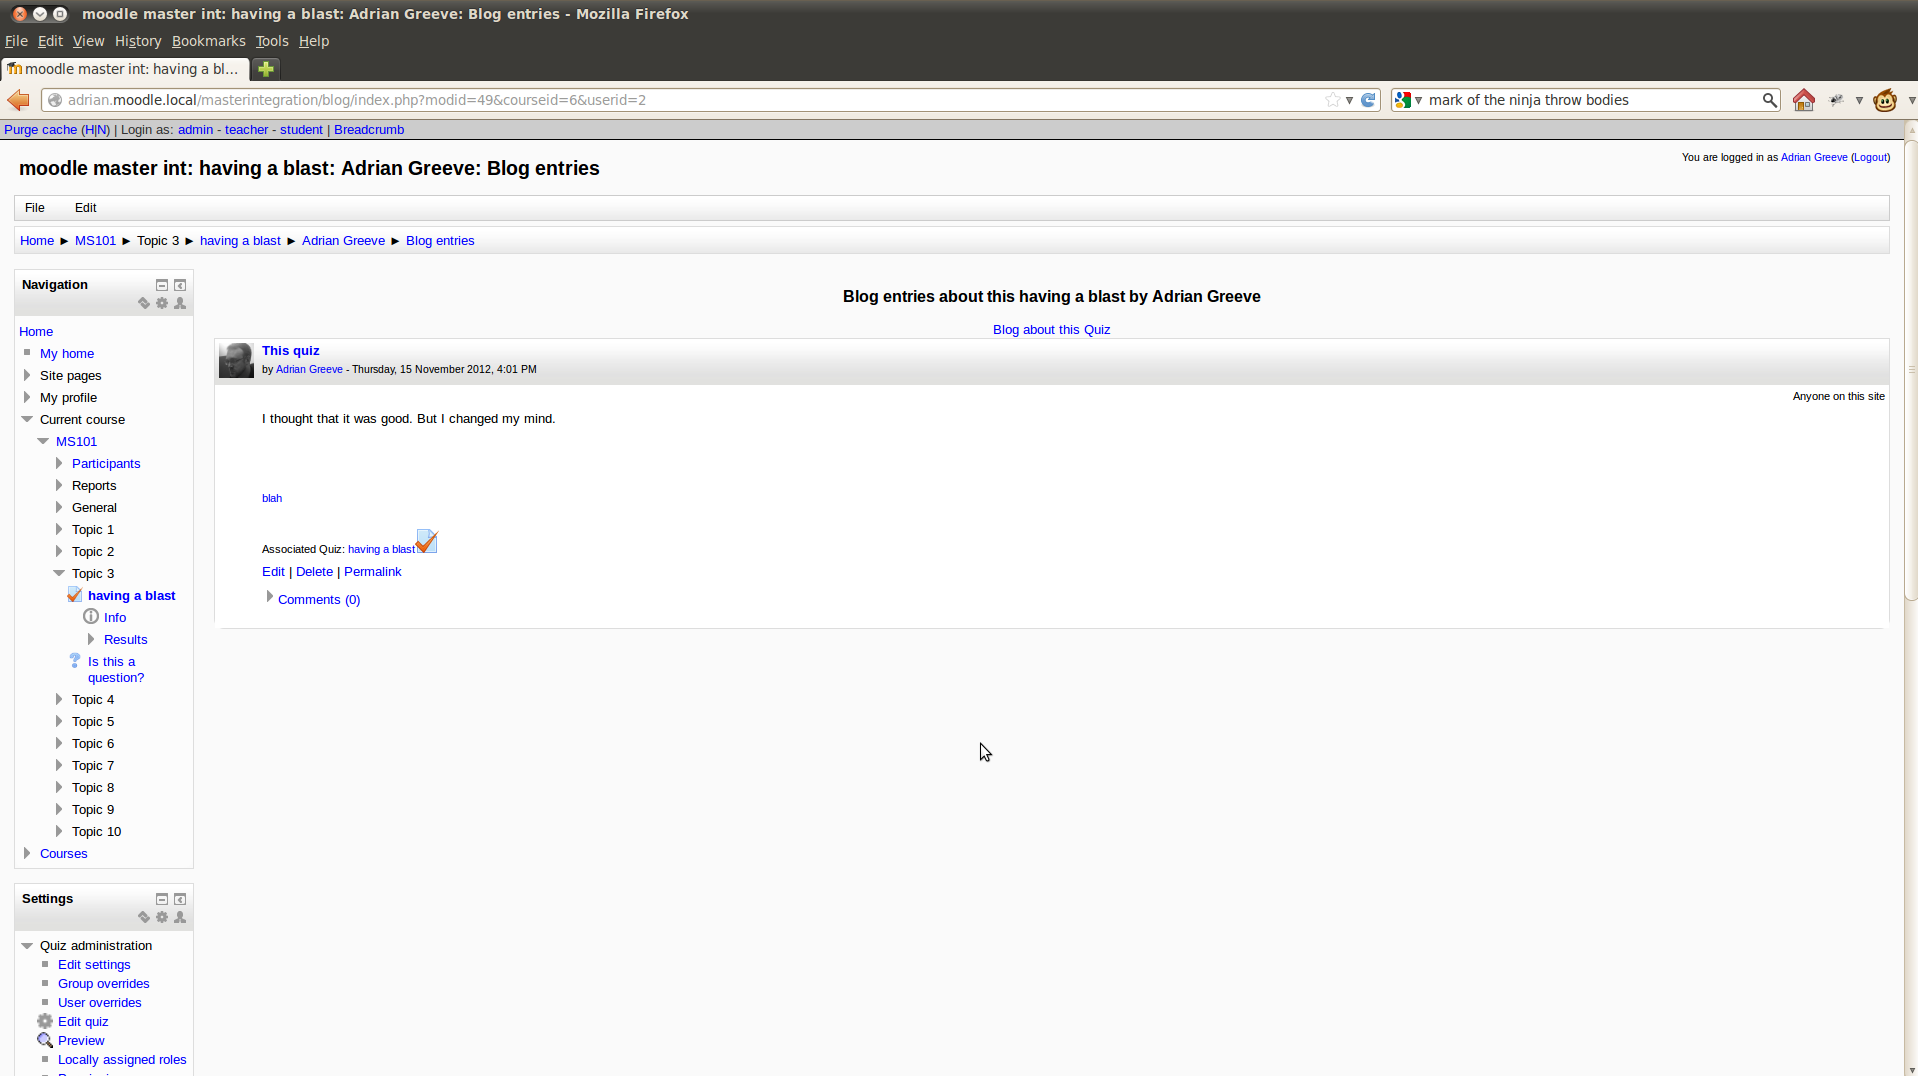Log in as teacher via top bar
Viewport: 1918px width, 1076px height.
[x=247, y=130]
